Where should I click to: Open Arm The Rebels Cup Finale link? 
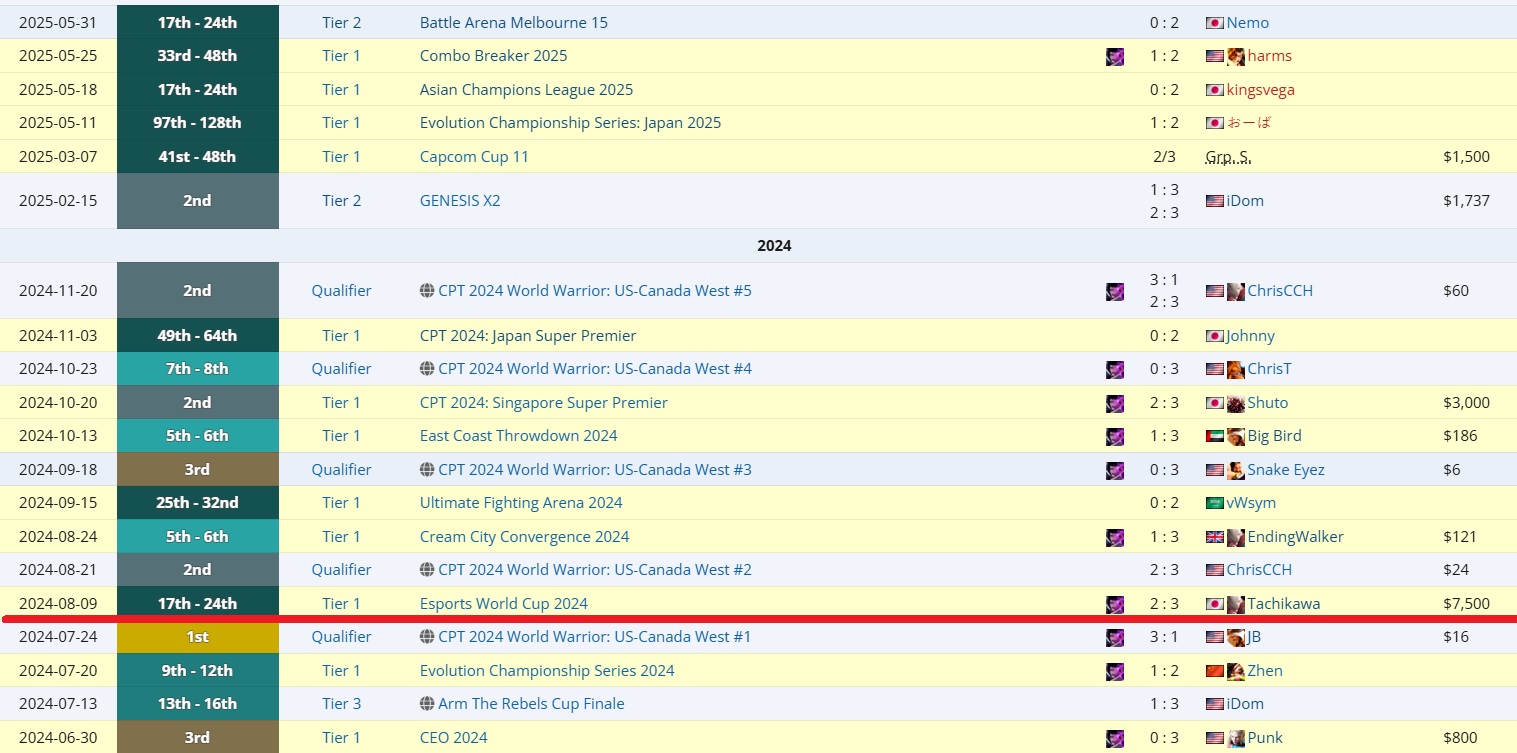[x=531, y=704]
